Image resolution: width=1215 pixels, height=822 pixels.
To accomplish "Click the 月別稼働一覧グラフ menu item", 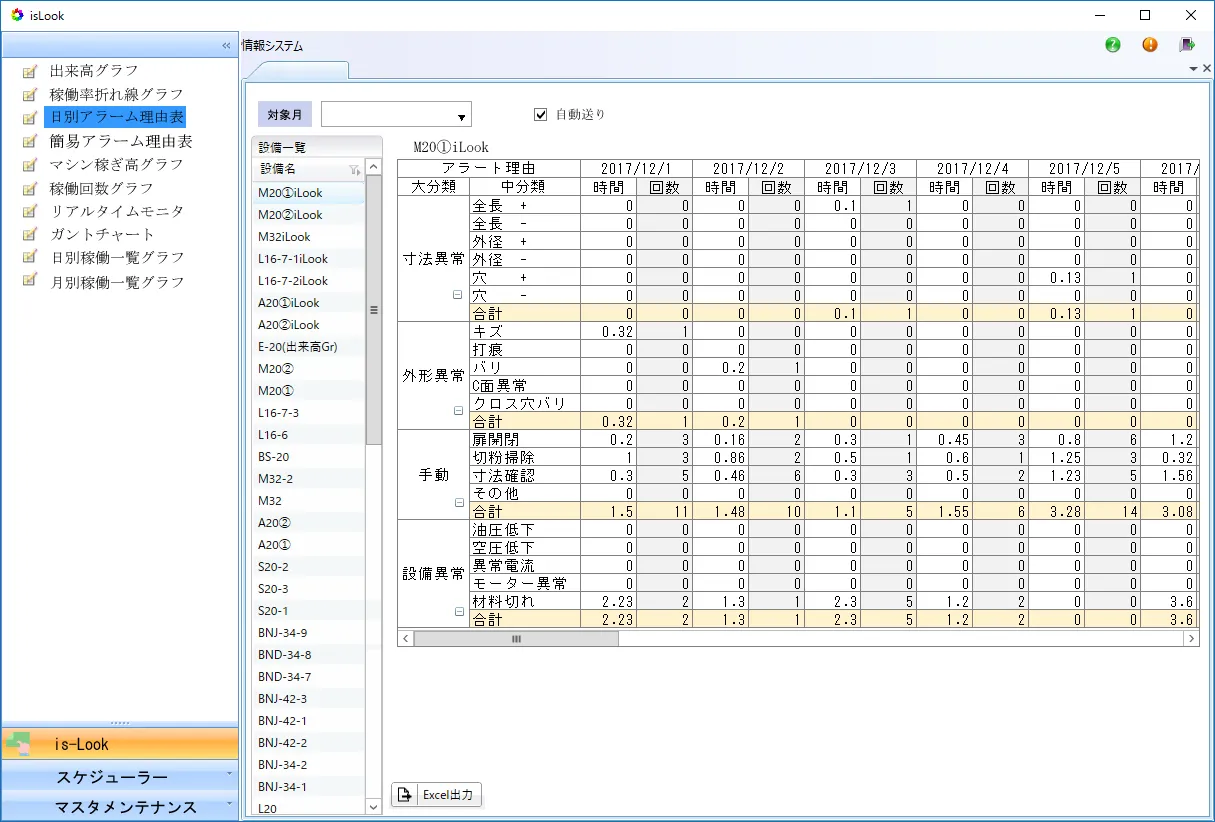I will (116, 282).
